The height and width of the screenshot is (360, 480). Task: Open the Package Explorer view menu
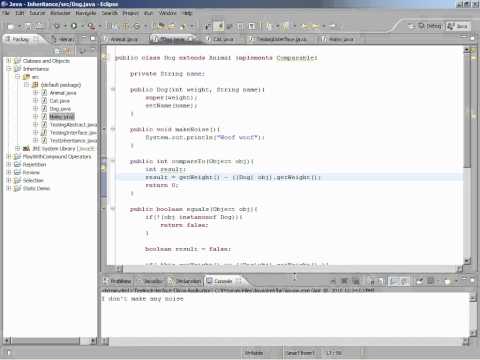[93, 51]
